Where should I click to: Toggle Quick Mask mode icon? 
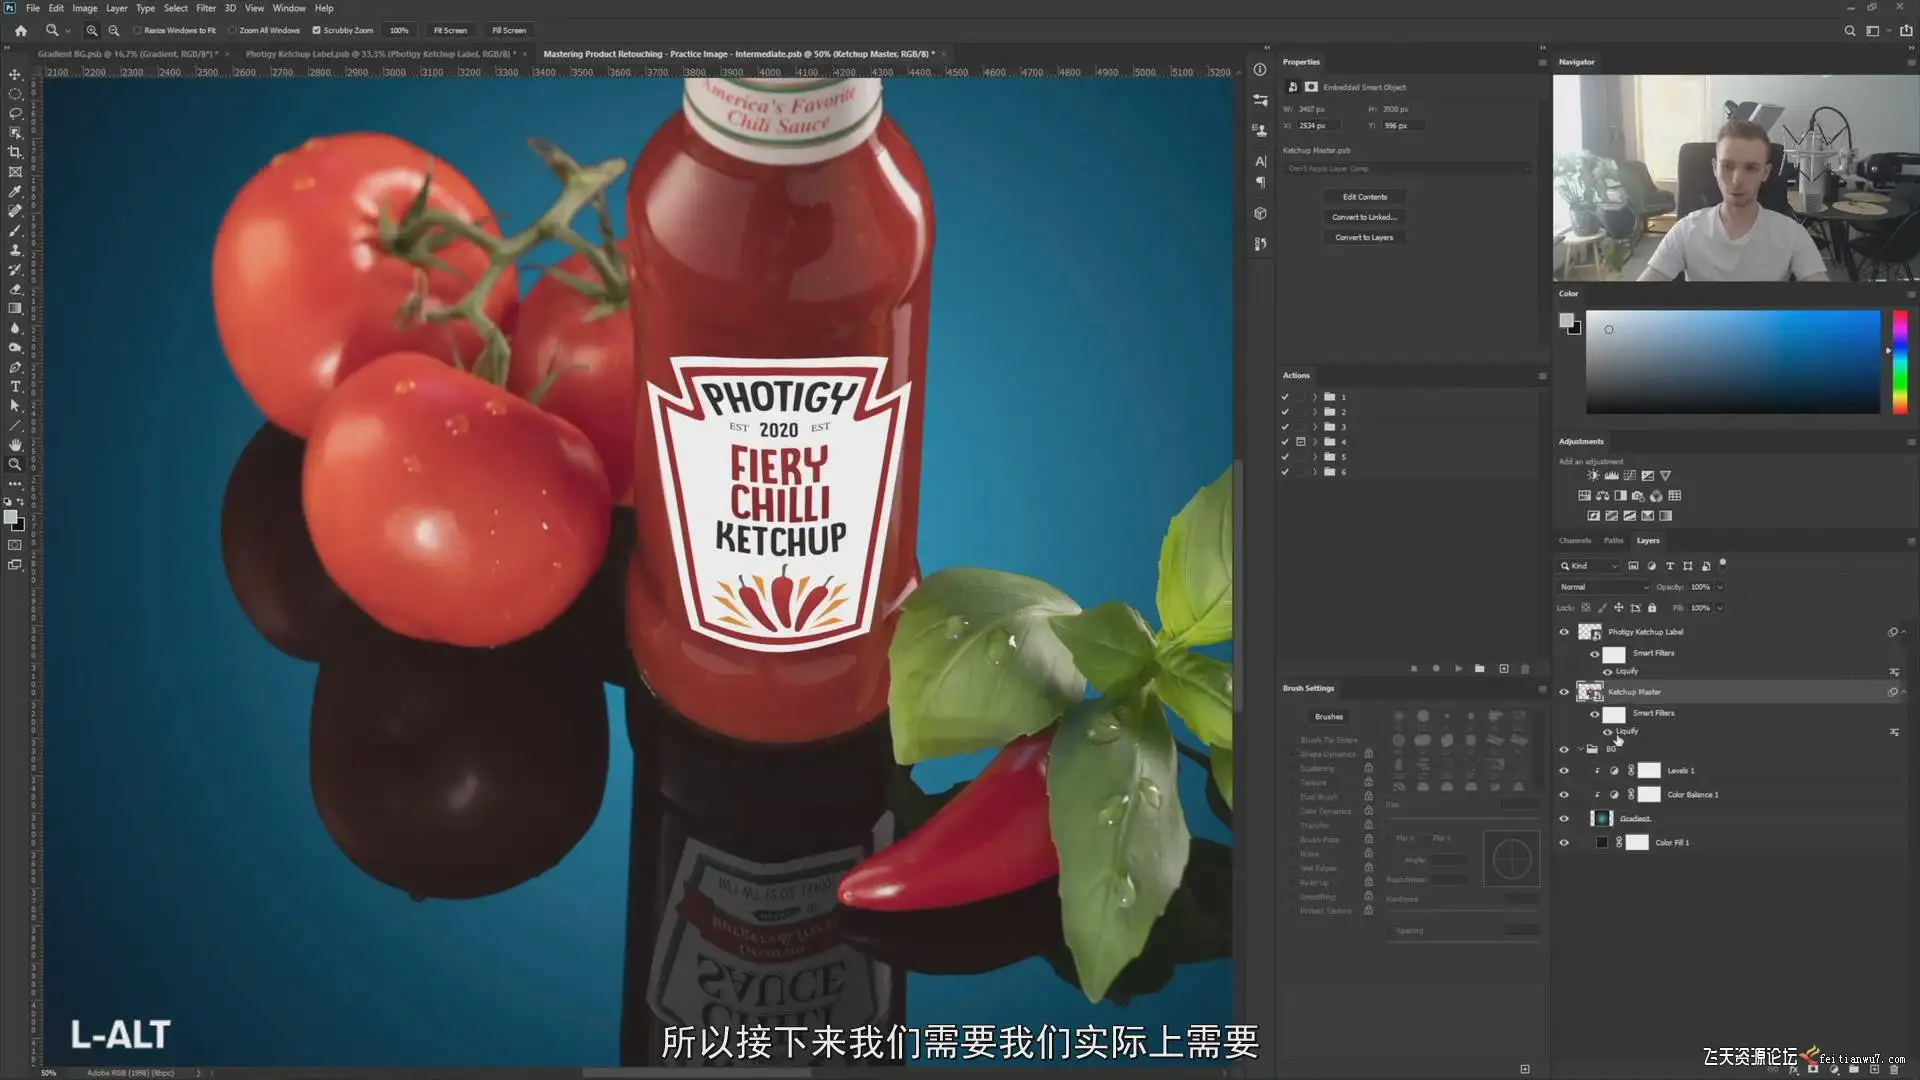pos(15,545)
